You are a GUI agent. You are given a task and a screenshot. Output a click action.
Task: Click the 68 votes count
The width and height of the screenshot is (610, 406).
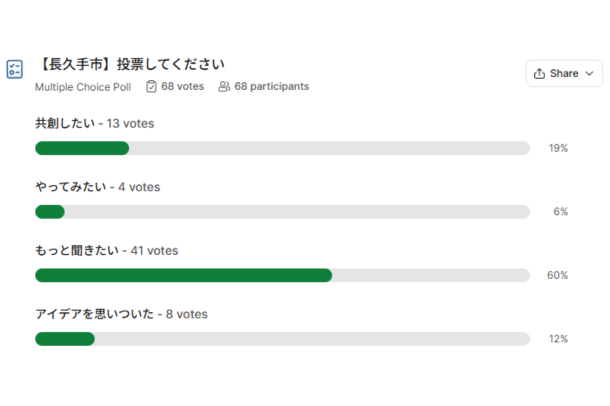(x=182, y=86)
